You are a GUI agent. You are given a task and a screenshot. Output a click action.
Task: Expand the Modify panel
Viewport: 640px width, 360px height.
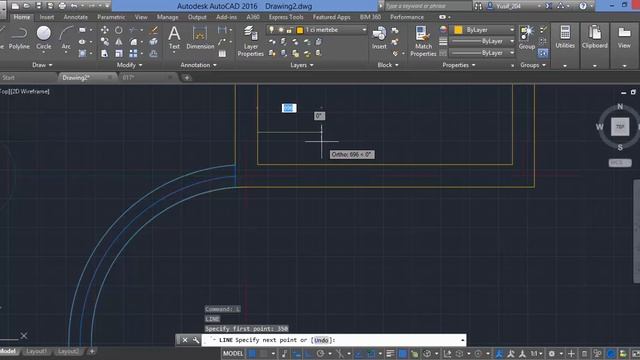129,65
